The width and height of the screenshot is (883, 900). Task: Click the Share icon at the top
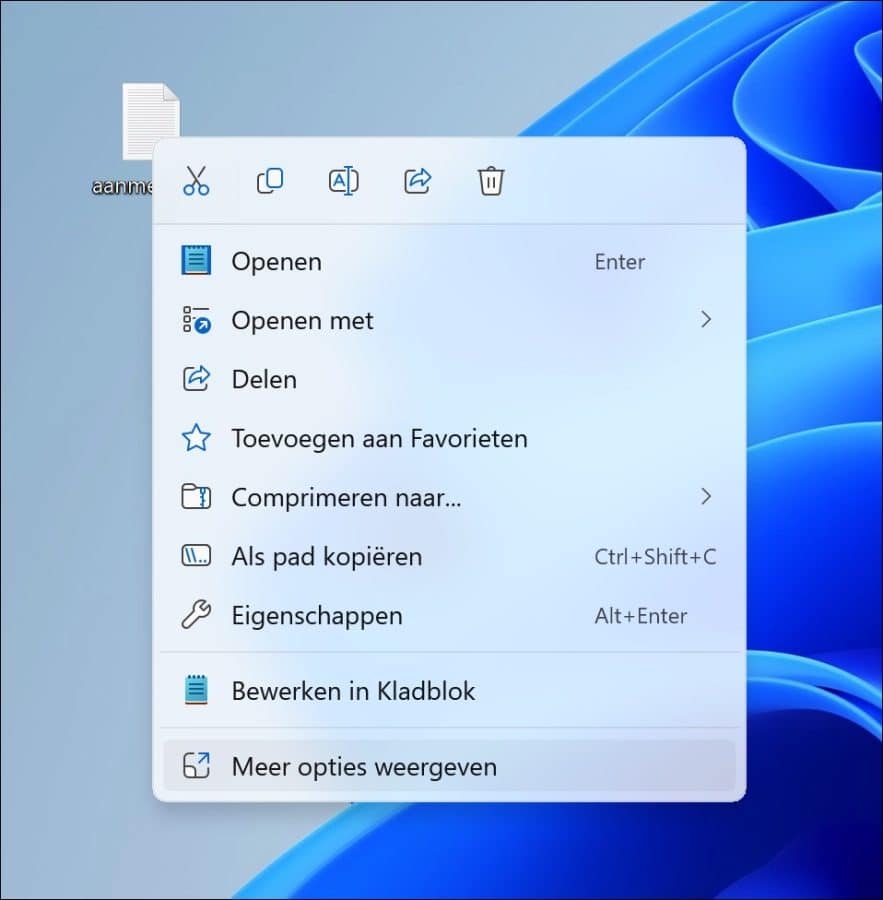tap(417, 181)
